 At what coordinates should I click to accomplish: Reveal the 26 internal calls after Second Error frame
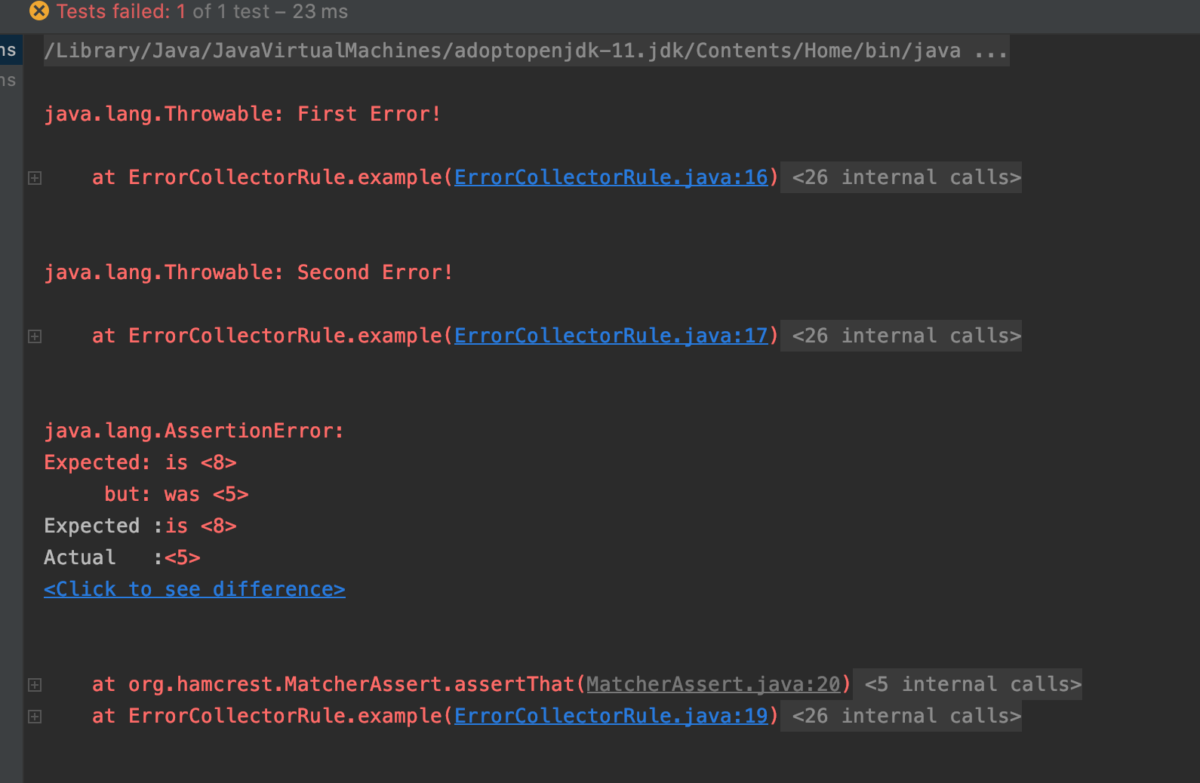(x=900, y=335)
